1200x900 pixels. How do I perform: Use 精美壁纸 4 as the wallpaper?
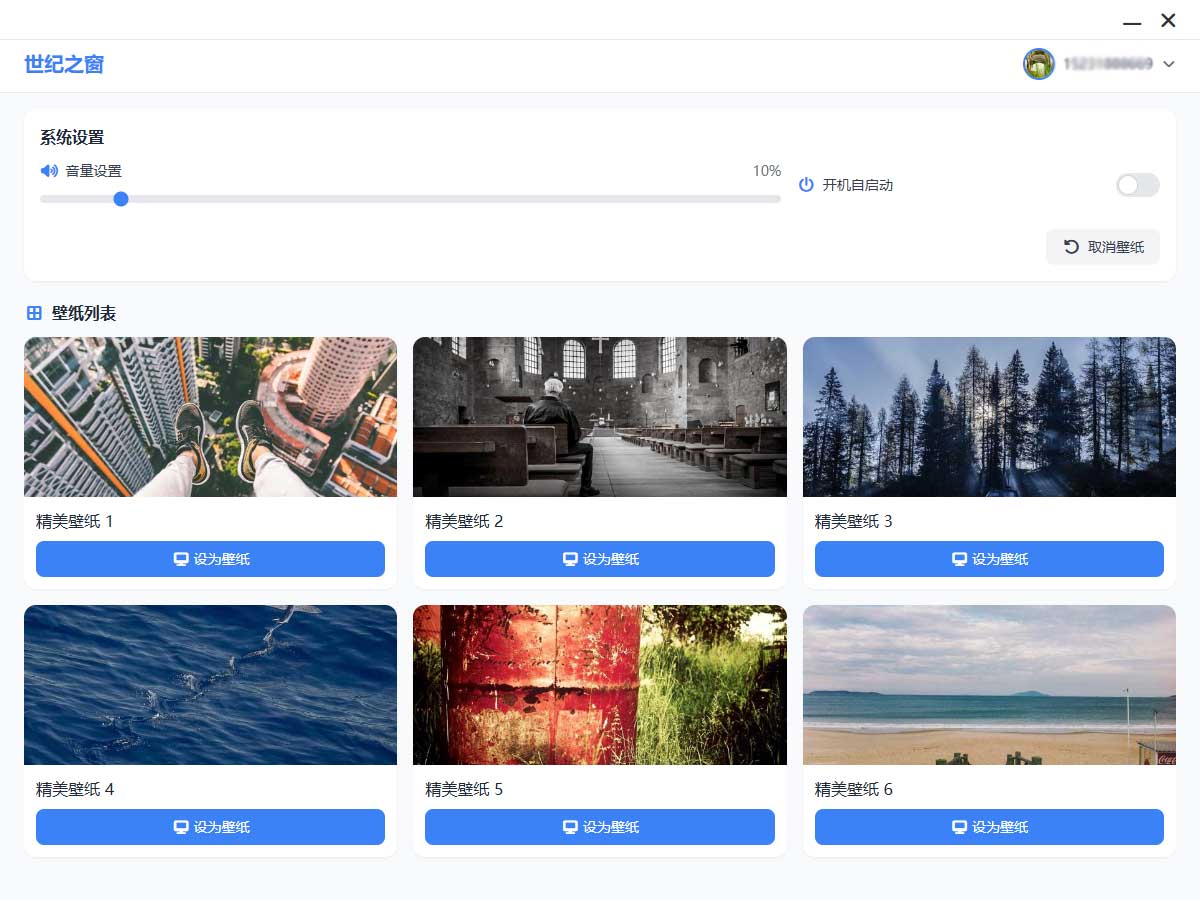click(210, 827)
